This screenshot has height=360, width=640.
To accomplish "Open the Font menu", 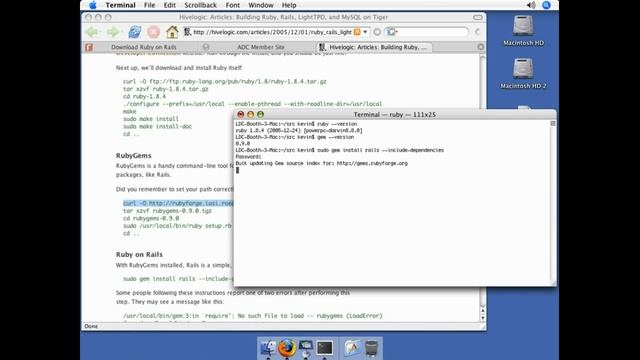I will [x=233, y=5].
